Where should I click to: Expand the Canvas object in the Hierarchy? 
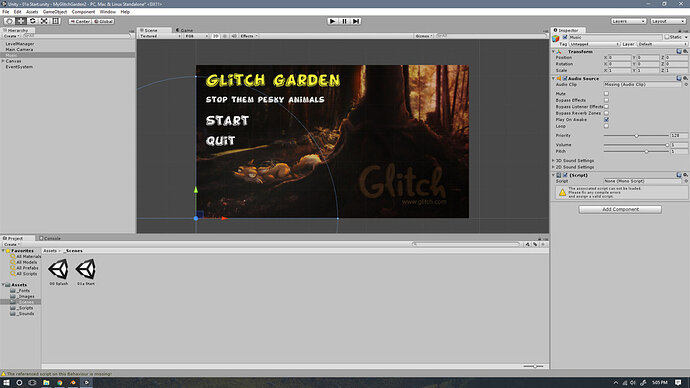pyautogui.click(x=3, y=61)
